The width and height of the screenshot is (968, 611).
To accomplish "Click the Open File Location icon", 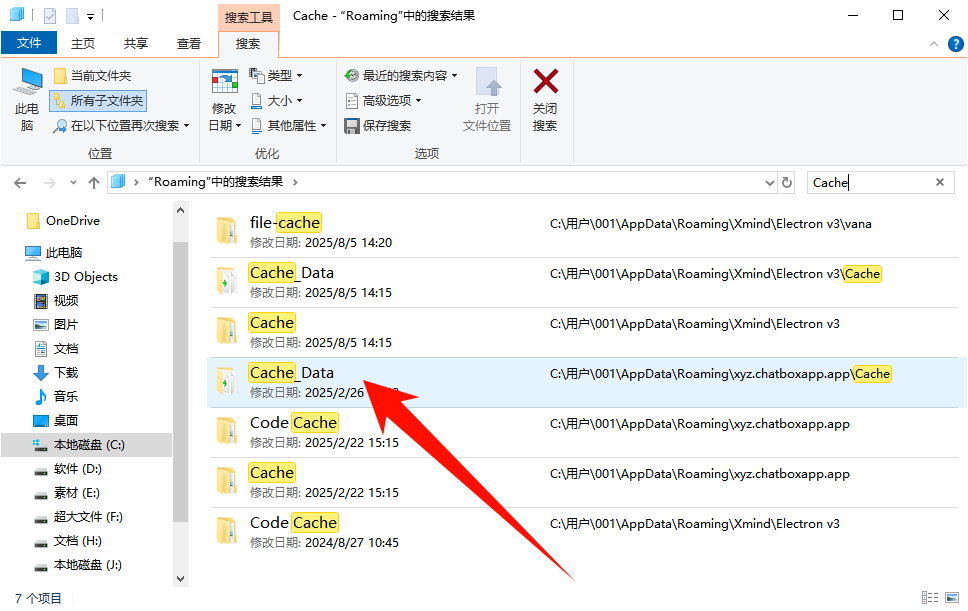I will coord(487,83).
